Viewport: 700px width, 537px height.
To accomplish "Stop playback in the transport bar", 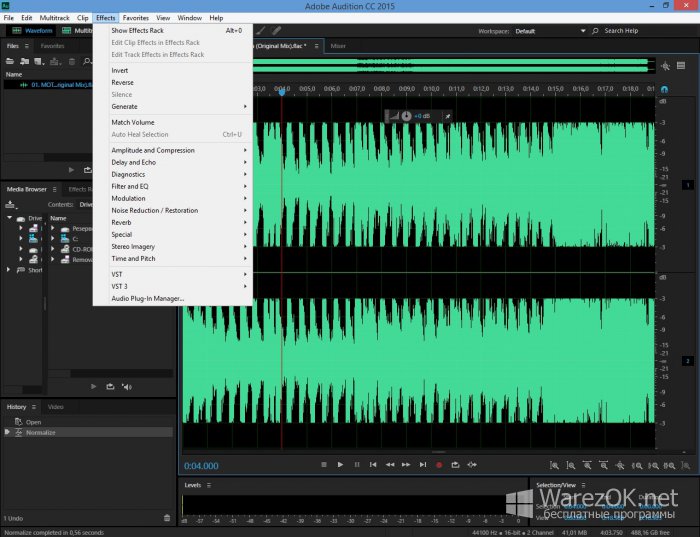I will coord(324,465).
